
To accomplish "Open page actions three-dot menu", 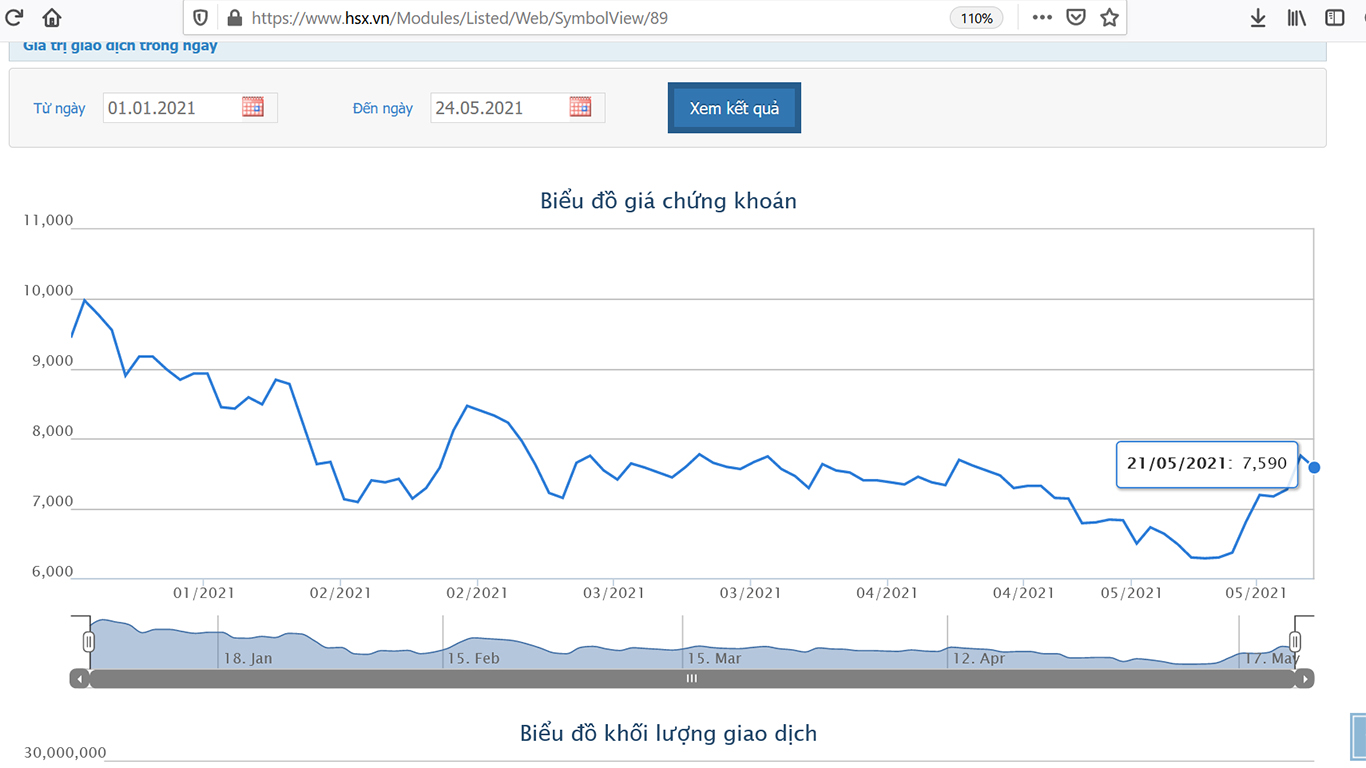I will point(1042,18).
